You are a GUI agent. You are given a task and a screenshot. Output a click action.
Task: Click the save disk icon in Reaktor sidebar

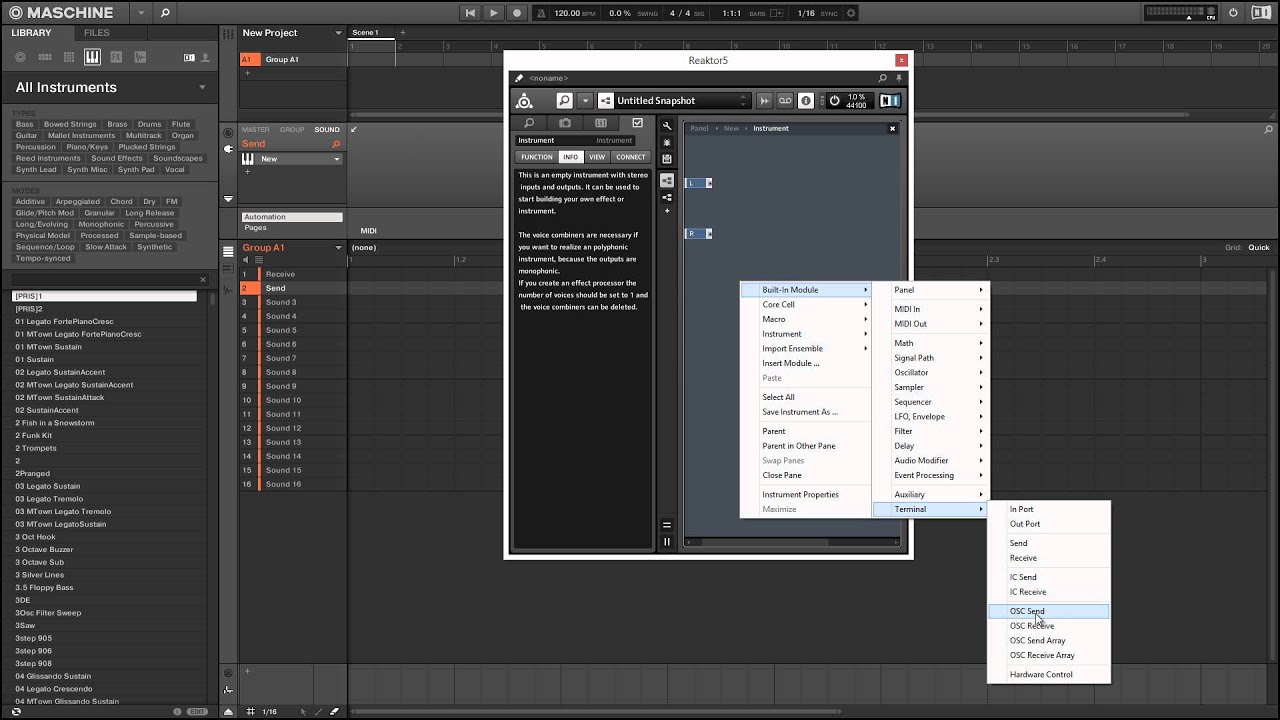pos(667,159)
